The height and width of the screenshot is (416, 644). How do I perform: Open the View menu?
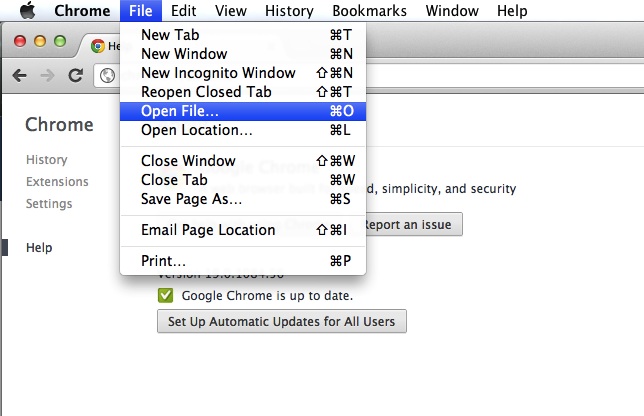click(x=231, y=11)
